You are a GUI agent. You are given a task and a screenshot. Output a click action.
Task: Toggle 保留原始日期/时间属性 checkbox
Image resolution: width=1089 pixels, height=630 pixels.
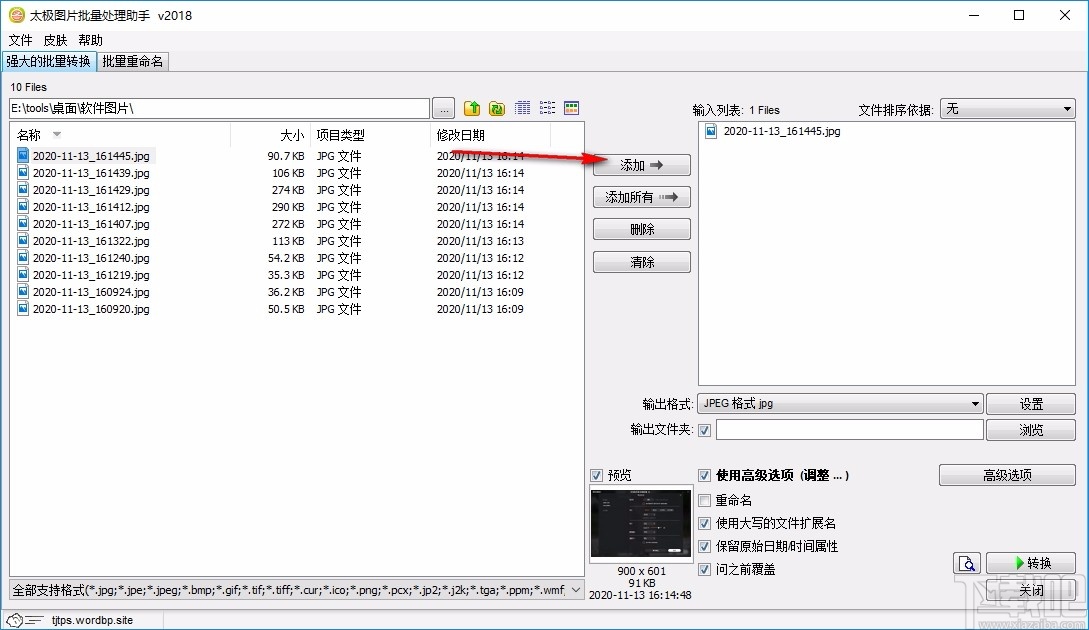704,546
